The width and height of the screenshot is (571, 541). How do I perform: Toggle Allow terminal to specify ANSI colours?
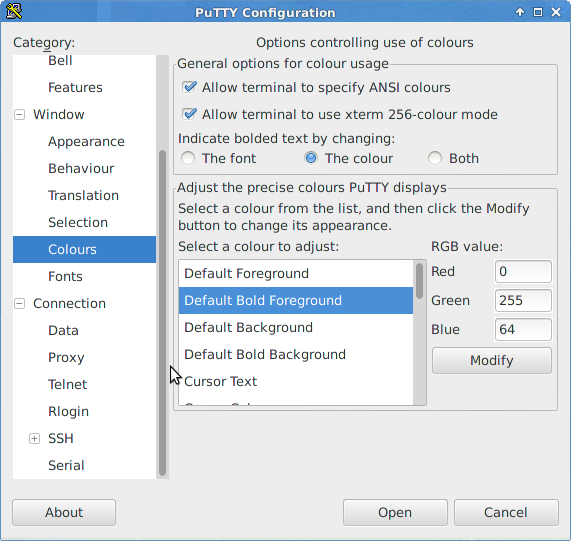click(x=189, y=87)
